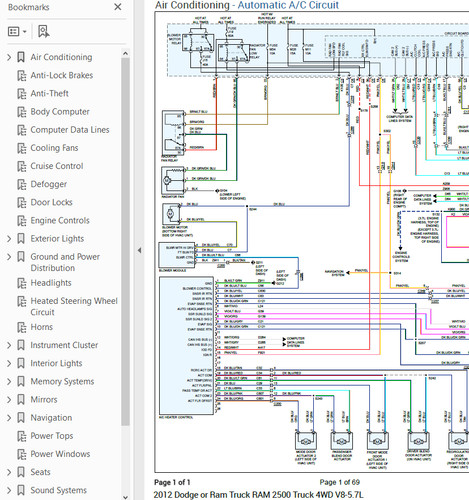Image resolution: width=469 pixels, height=500 pixels.
Task: Click the Power Windows bookmark icon
Action: pos(22,454)
